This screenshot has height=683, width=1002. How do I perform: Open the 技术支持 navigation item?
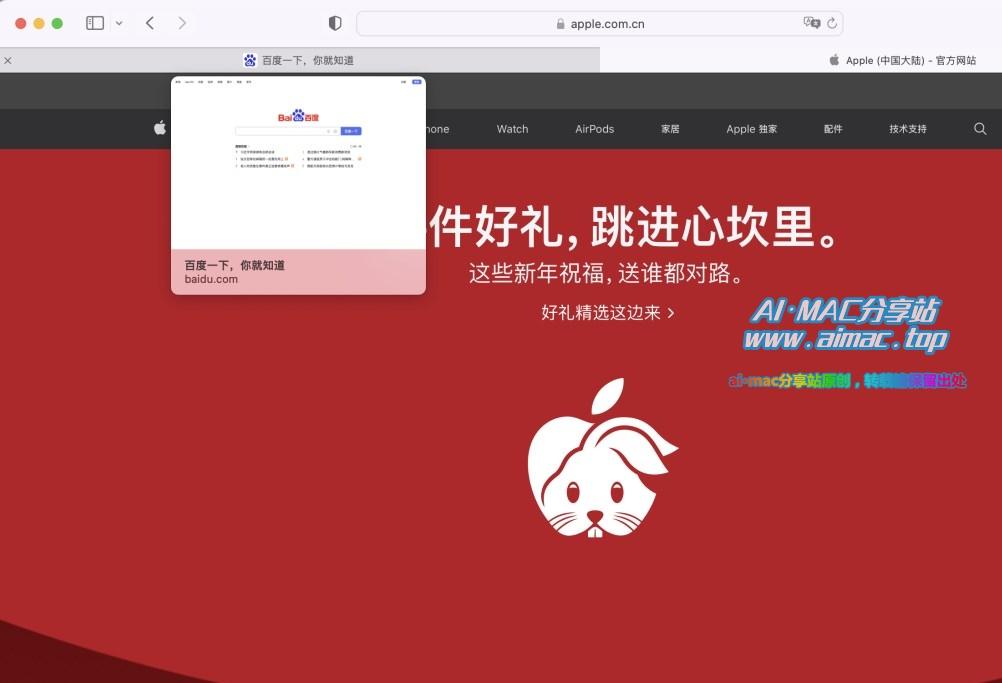tap(907, 129)
